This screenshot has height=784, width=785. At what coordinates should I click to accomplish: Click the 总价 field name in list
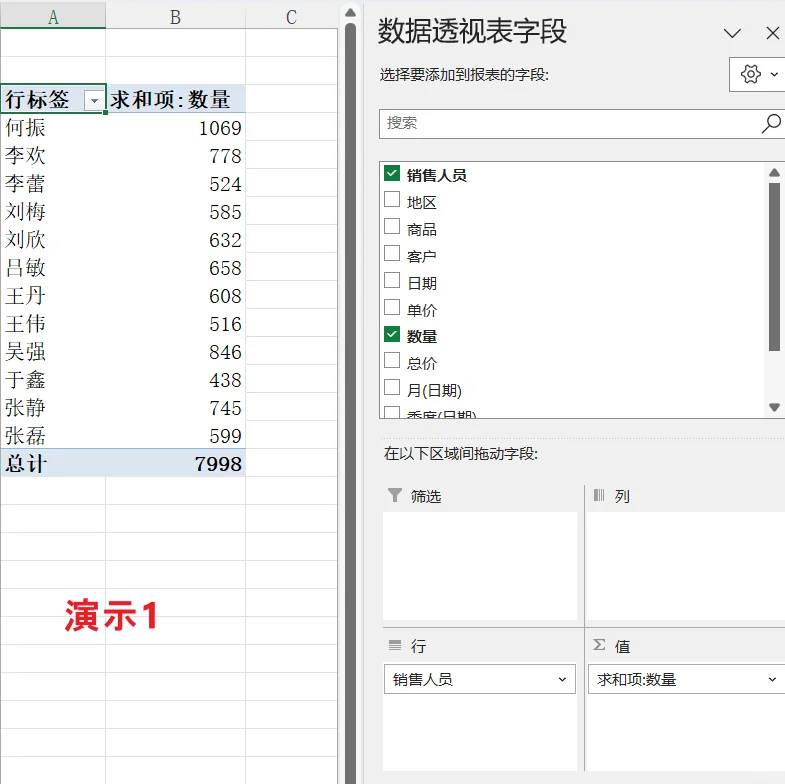pyautogui.click(x=422, y=363)
